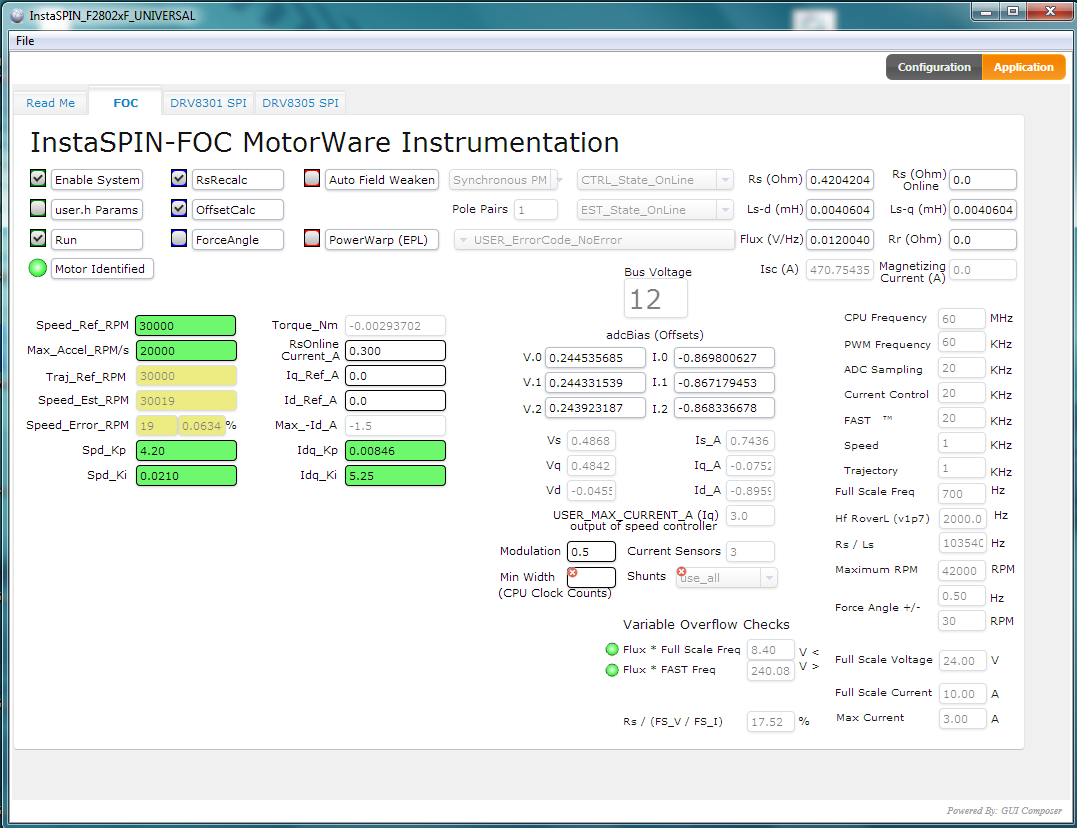
Task: Open the Read Me tab
Action: point(49,102)
